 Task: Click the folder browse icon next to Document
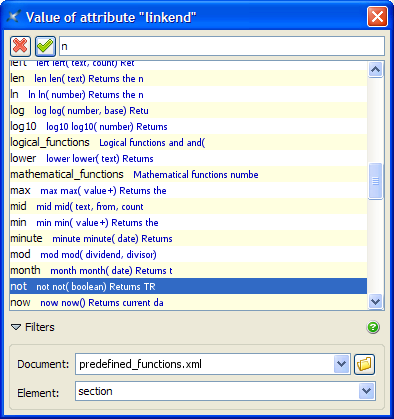(364, 364)
